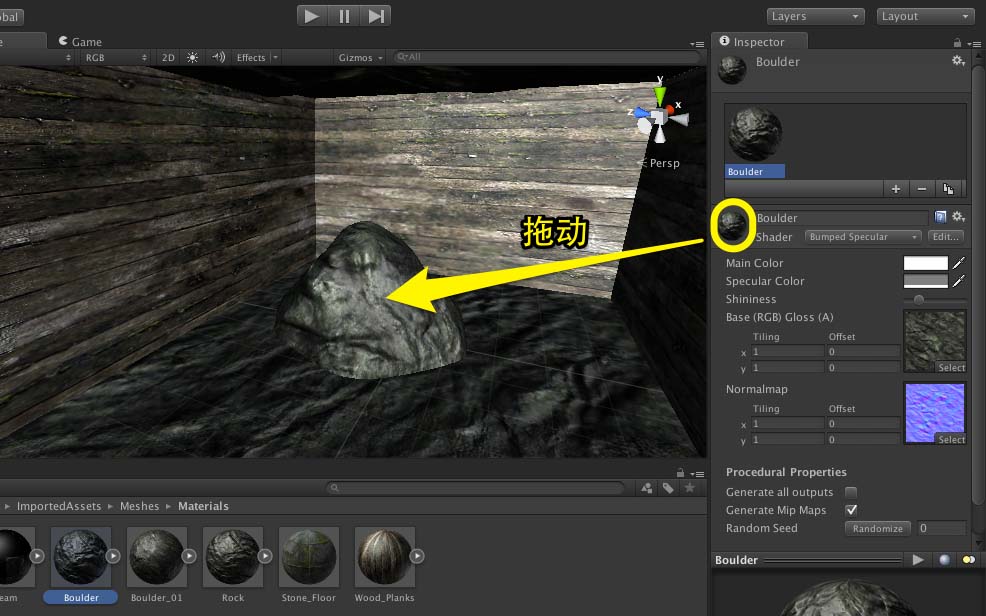Uncheck Generate Mip Maps checkbox
The height and width of the screenshot is (616, 986).
pyautogui.click(x=851, y=510)
